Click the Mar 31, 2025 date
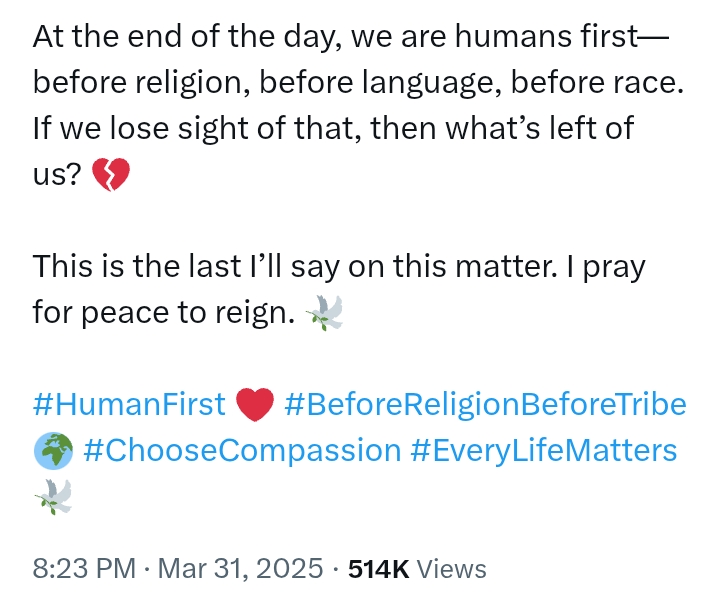This screenshot has height=604, width=720. click(x=241, y=569)
